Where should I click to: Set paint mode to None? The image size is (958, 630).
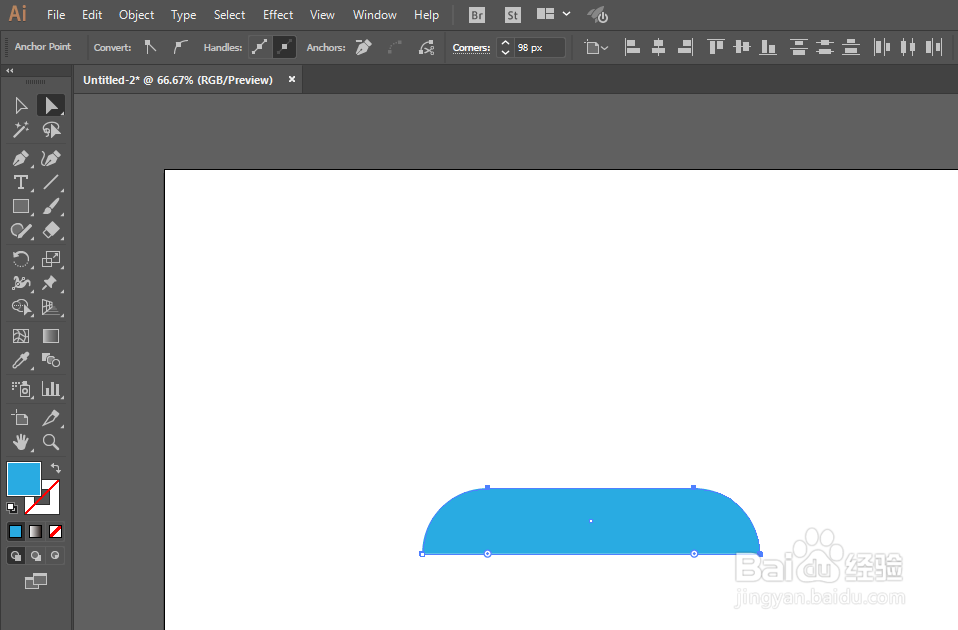coord(56,532)
